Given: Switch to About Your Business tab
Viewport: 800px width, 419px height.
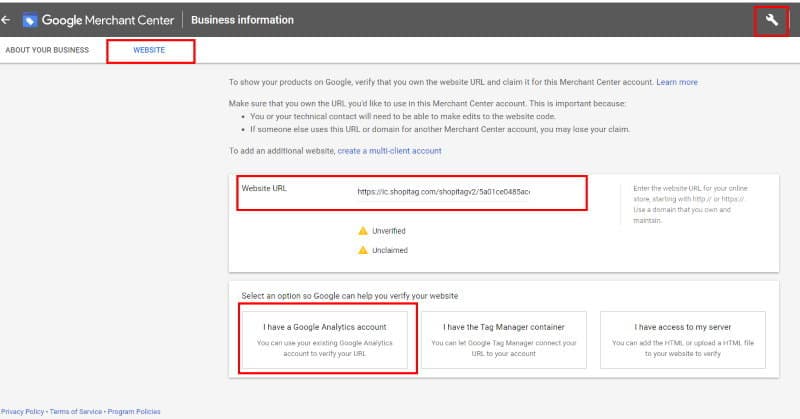Looking at the screenshot, I should click(47, 50).
